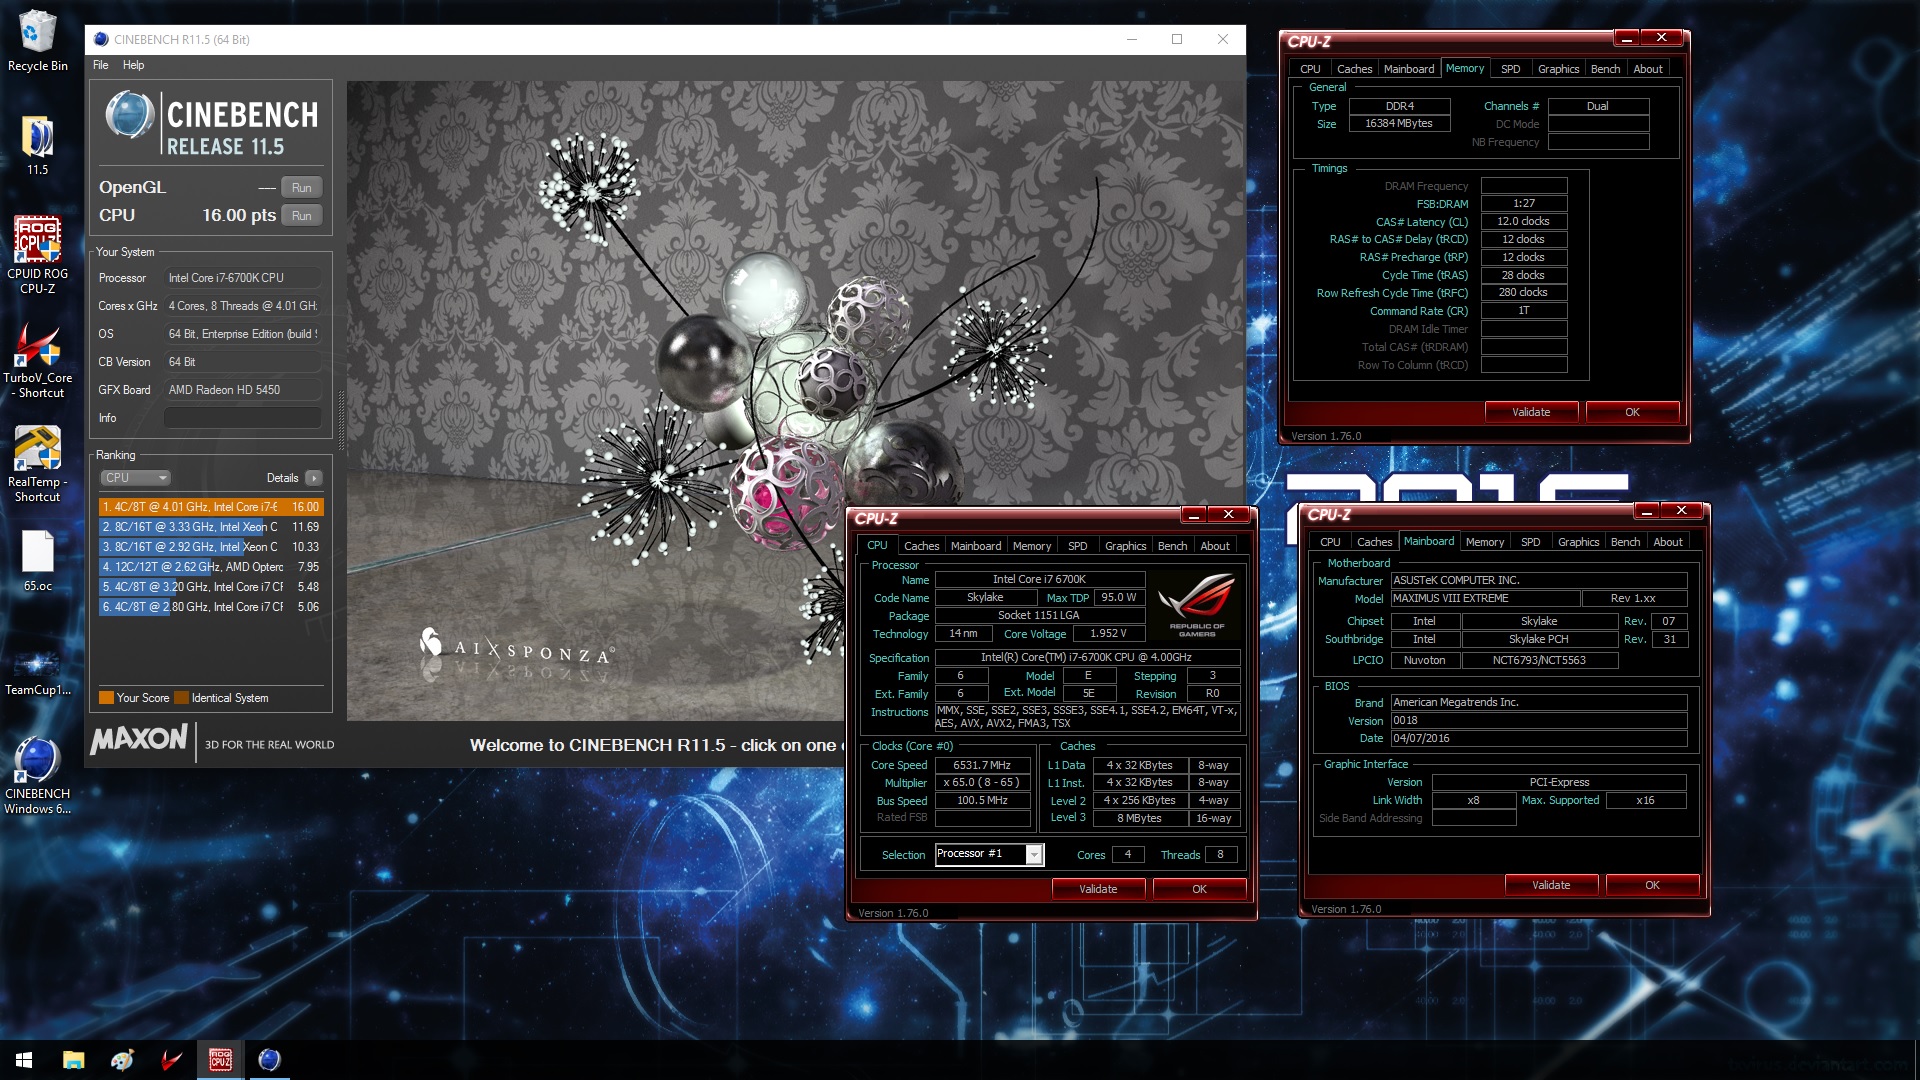The image size is (1920, 1080).
Task: Select ranking entry 1 with score 16.00
Action: point(211,507)
